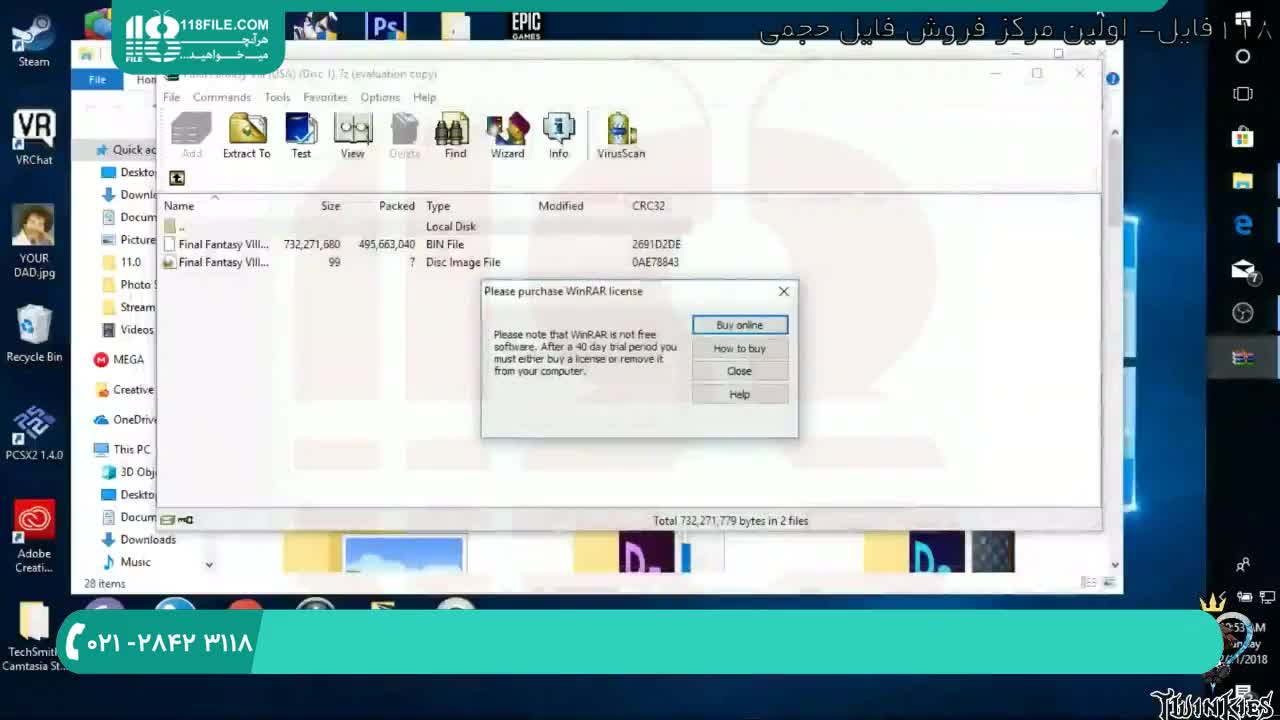Run the Test archive tool
1280x720 pixels.
301,135
